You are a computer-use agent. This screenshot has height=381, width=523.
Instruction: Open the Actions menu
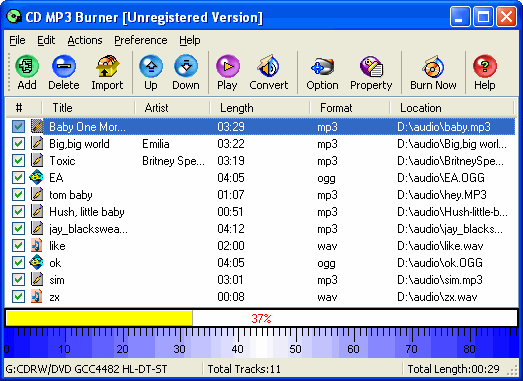[85, 40]
